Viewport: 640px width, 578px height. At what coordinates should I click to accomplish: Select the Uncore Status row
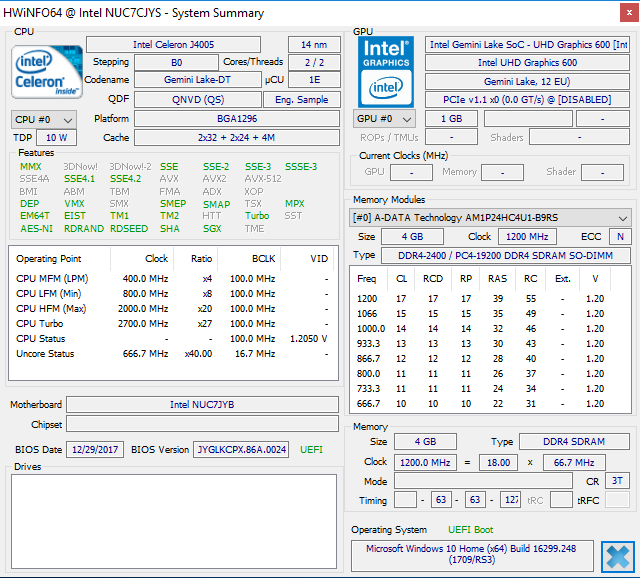point(171,354)
